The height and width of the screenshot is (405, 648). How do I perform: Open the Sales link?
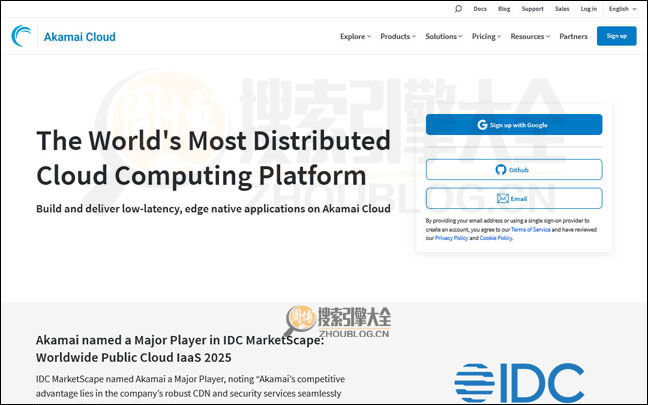pyautogui.click(x=562, y=9)
